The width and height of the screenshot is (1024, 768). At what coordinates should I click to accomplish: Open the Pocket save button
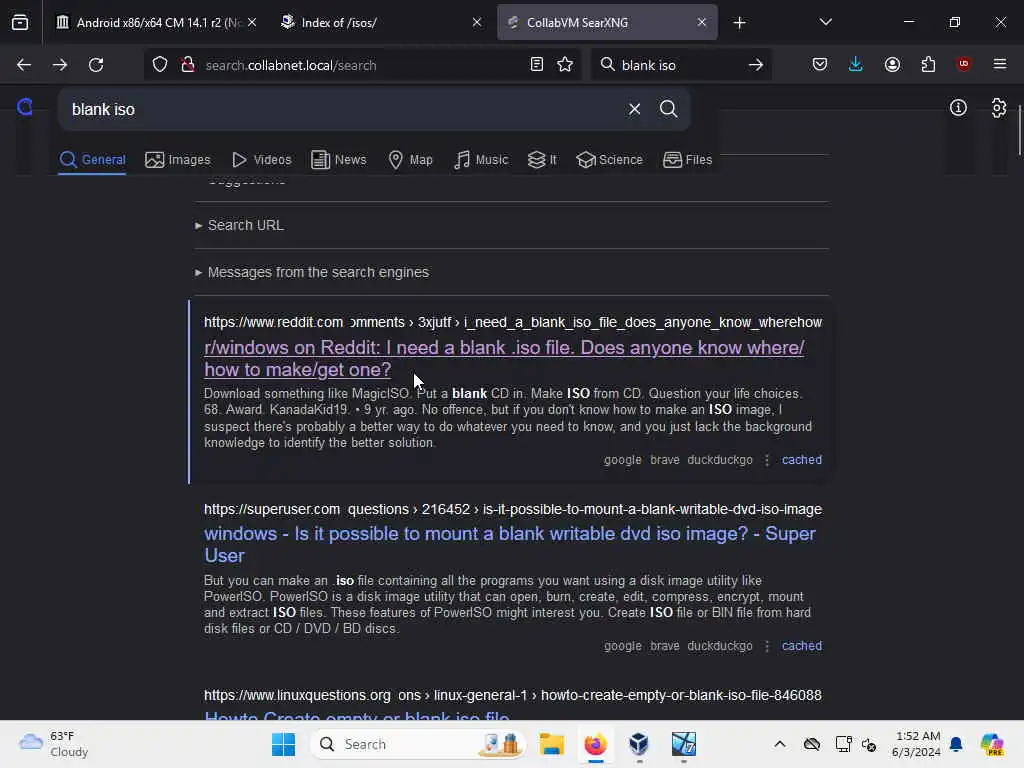click(x=820, y=65)
